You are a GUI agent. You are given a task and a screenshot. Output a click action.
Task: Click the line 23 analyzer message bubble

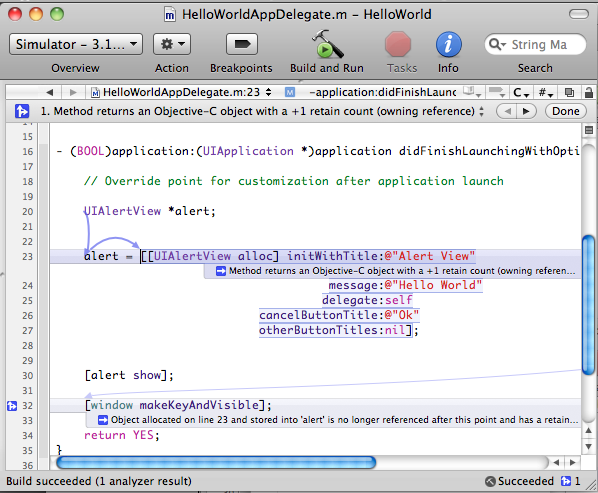(x=393, y=271)
